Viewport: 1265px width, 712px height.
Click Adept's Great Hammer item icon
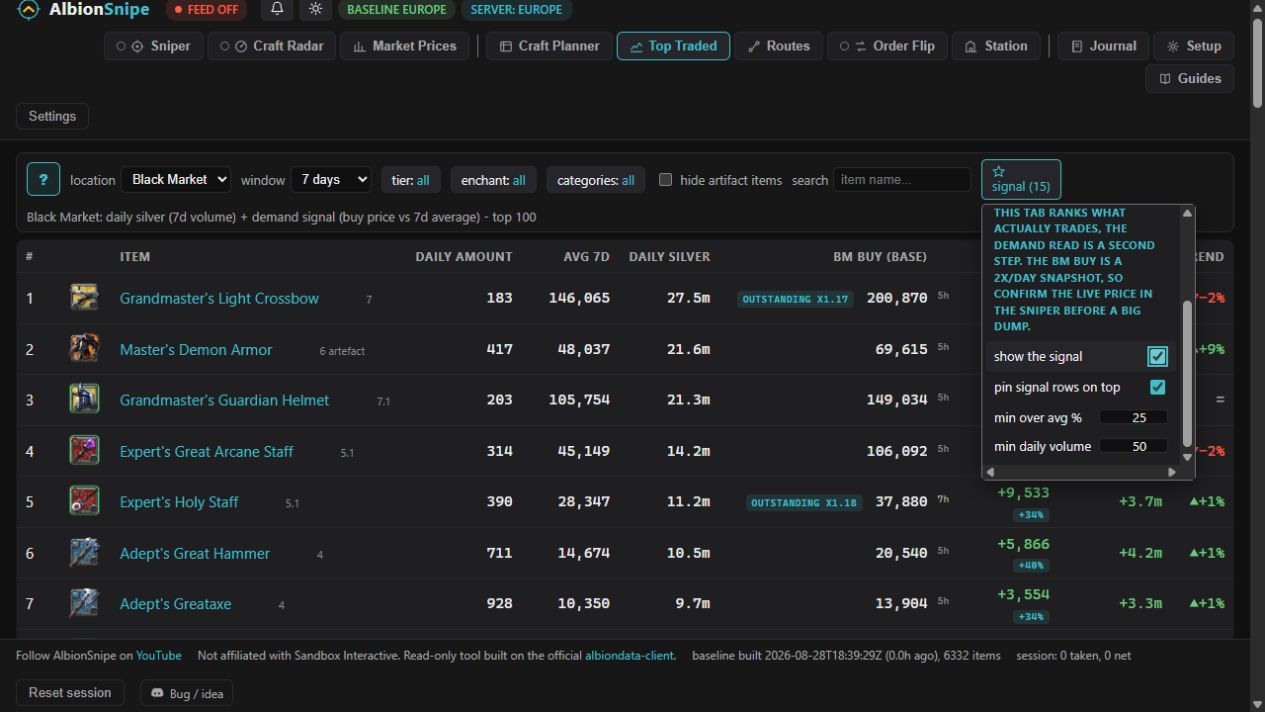point(84,552)
